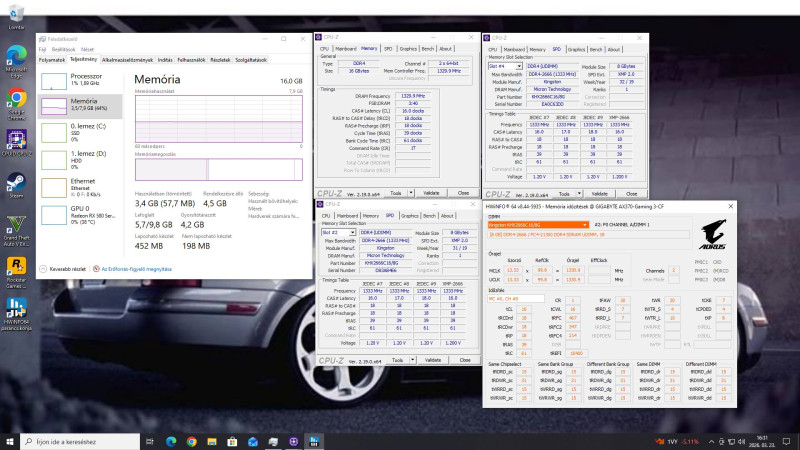Open the Nézet menu in Task Manager

(87, 49)
